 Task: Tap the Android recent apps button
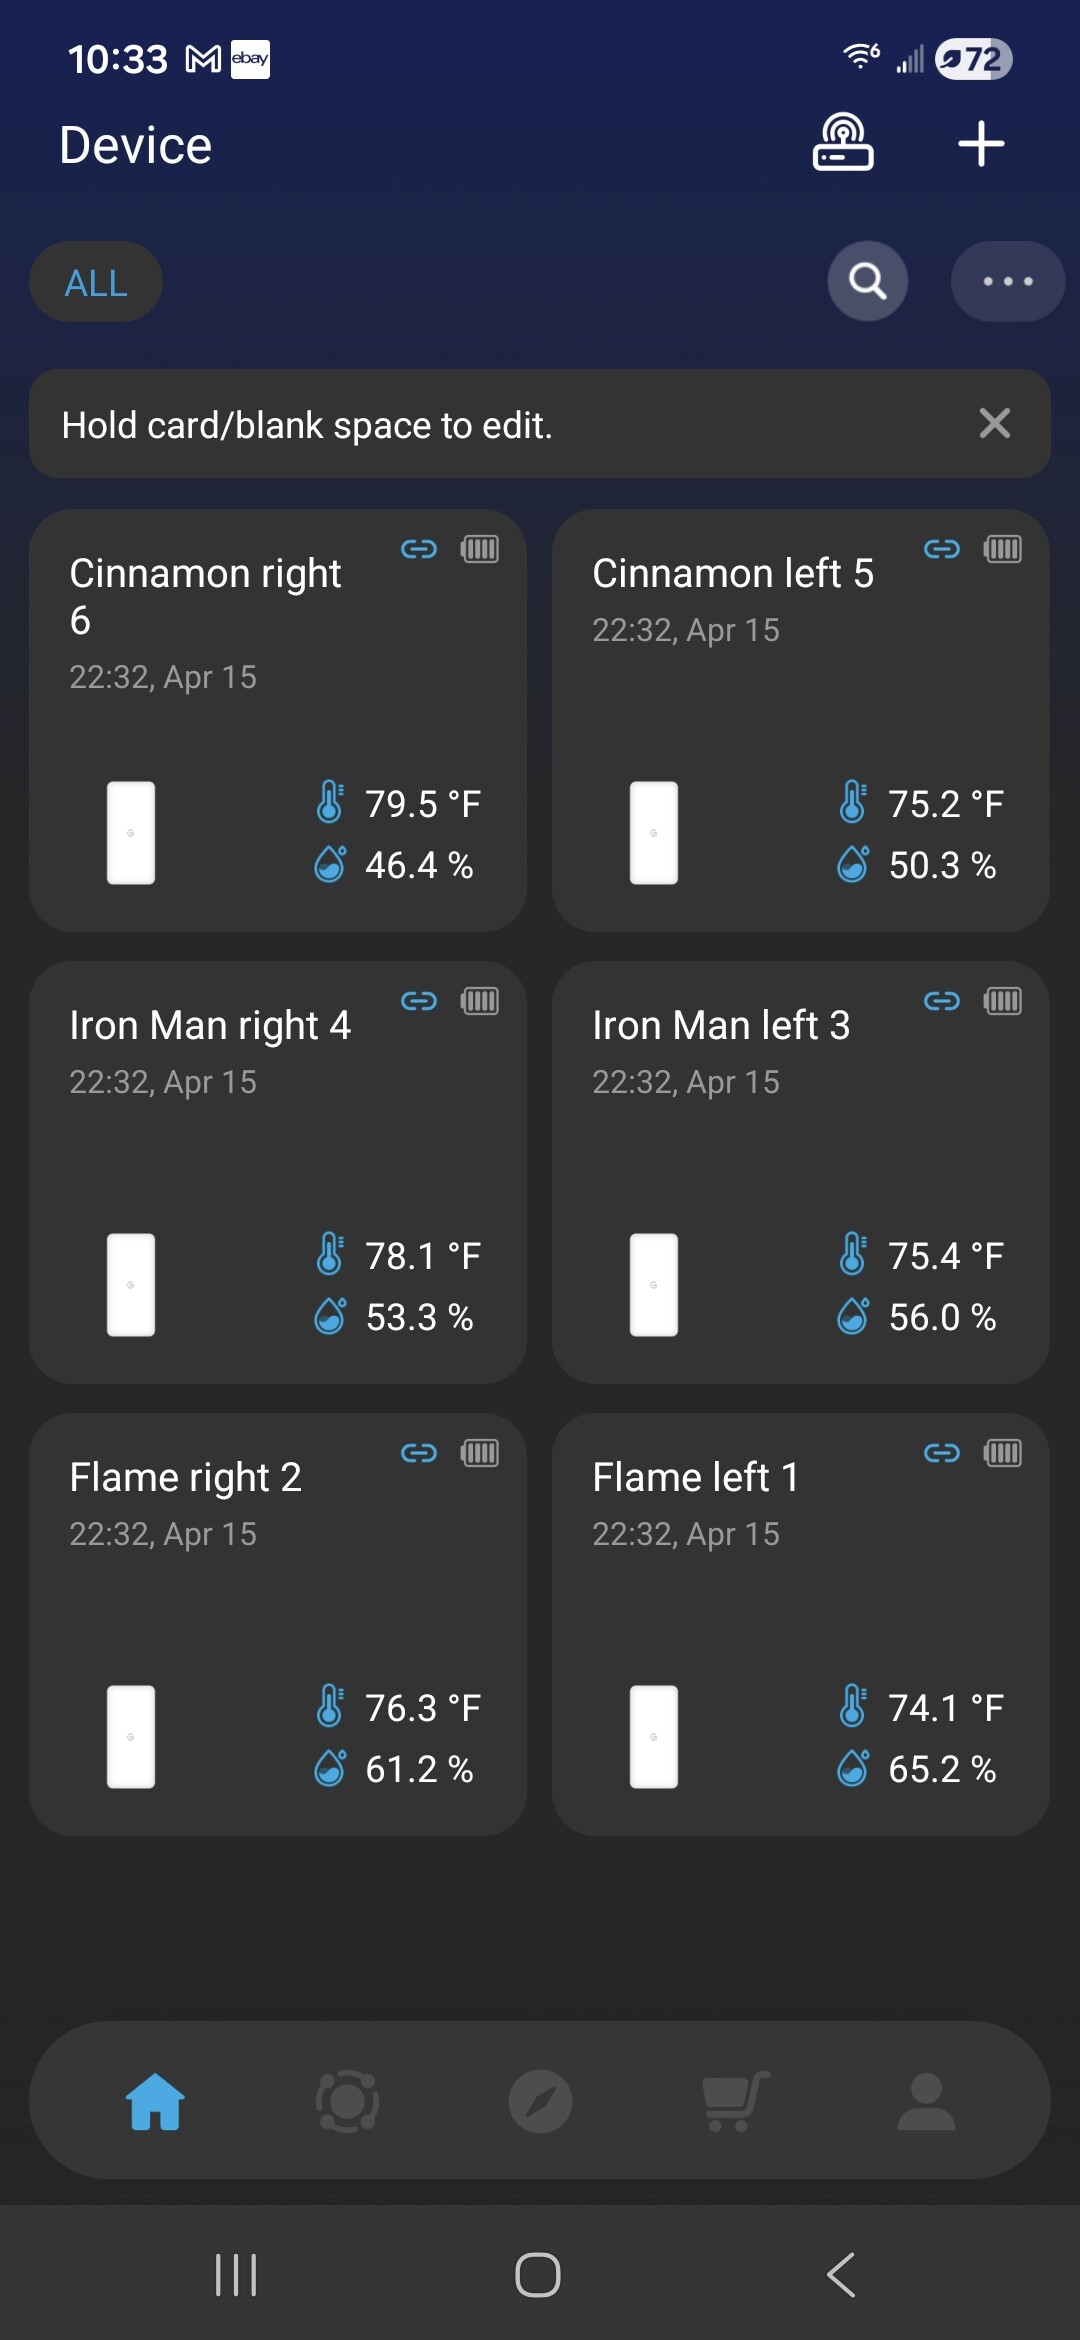pyautogui.click(x=236, y=2275)
